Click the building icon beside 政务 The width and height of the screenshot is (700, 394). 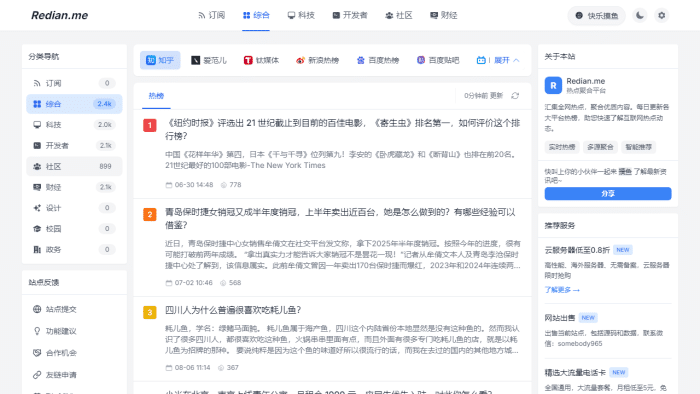(x=37, y=249)
